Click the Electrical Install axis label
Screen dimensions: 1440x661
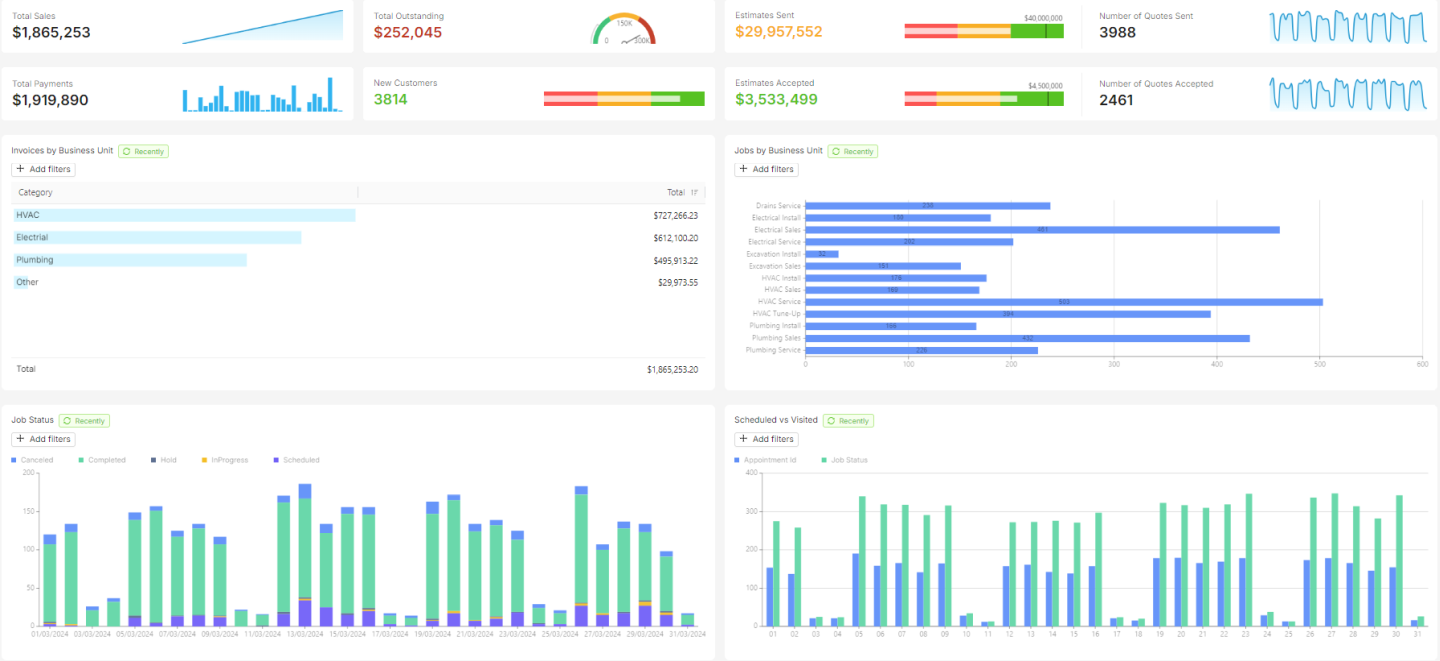click(x=776, y=217)
